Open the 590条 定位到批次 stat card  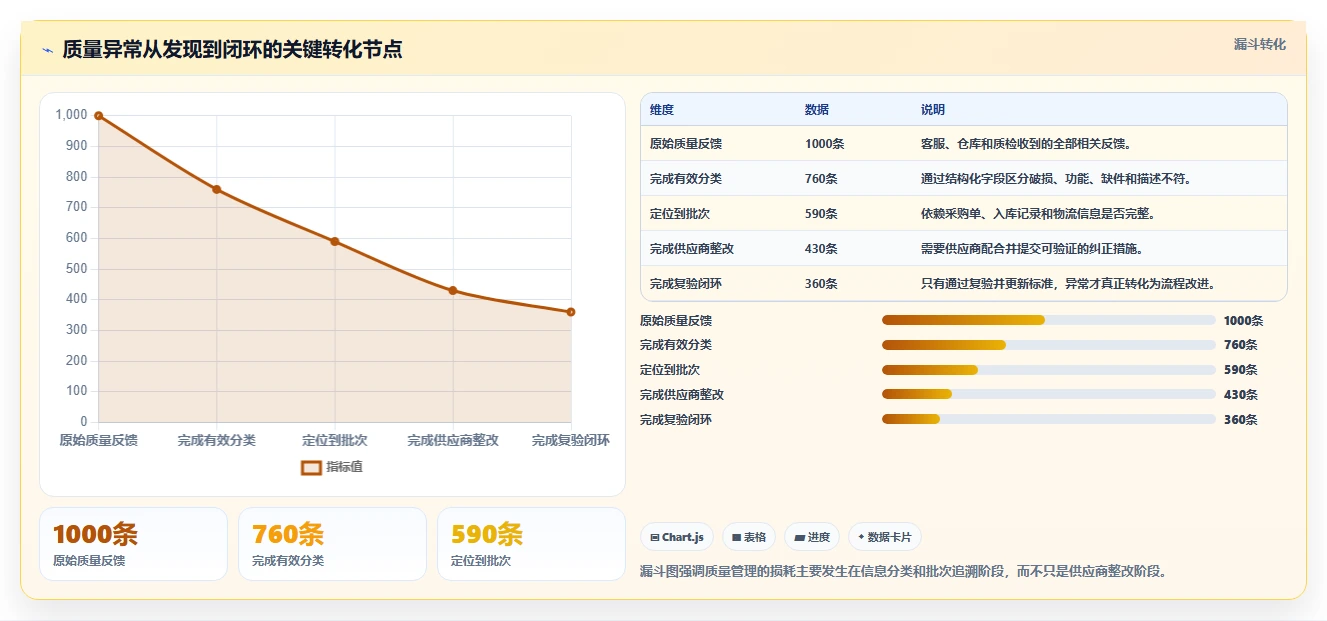(531, 544)
